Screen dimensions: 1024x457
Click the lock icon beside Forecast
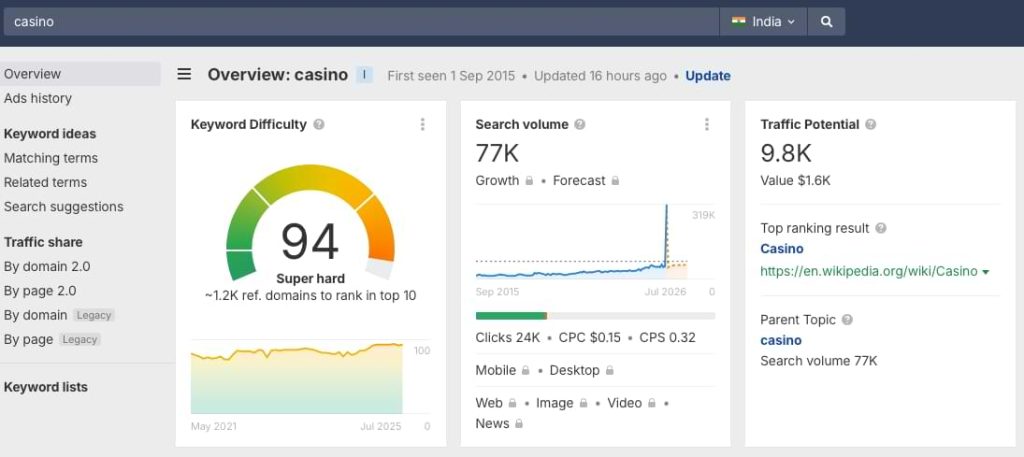coord(615,181)
